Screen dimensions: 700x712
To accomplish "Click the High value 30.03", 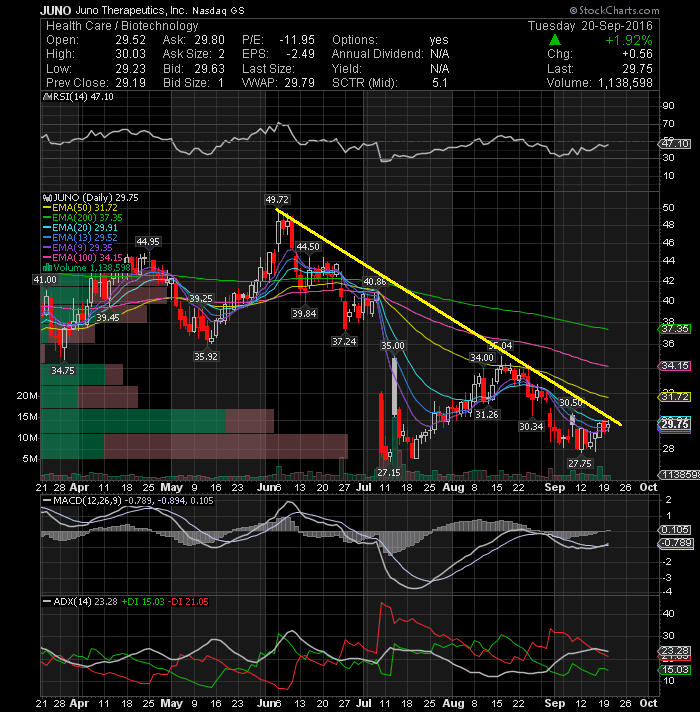I will click(130, 54).
